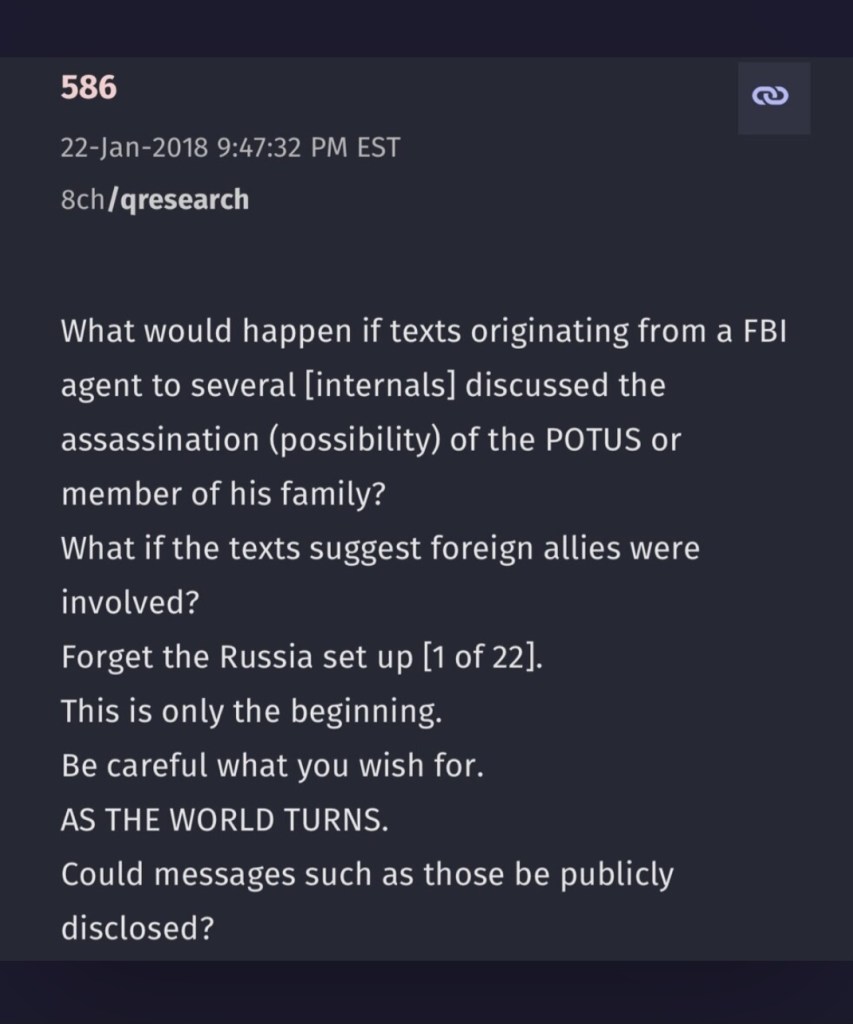The image size is (853, 1024).
Task: Click the chain link permalink icon
Action: coord(773,98)
